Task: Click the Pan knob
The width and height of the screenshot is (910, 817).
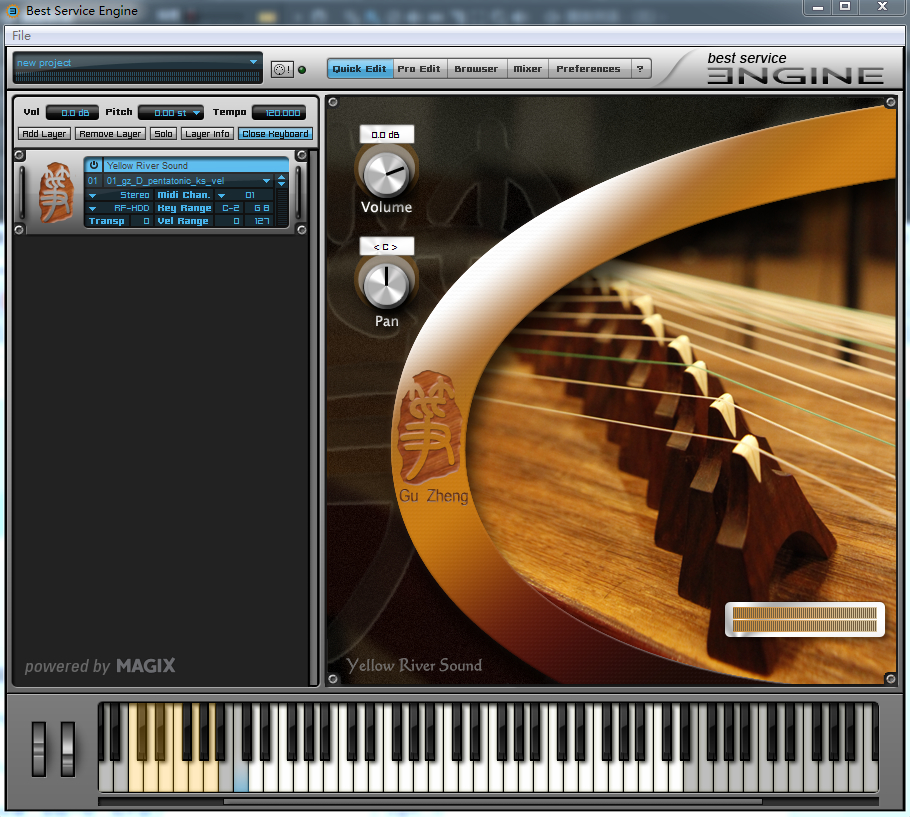Action: click(x=386, y=285)
